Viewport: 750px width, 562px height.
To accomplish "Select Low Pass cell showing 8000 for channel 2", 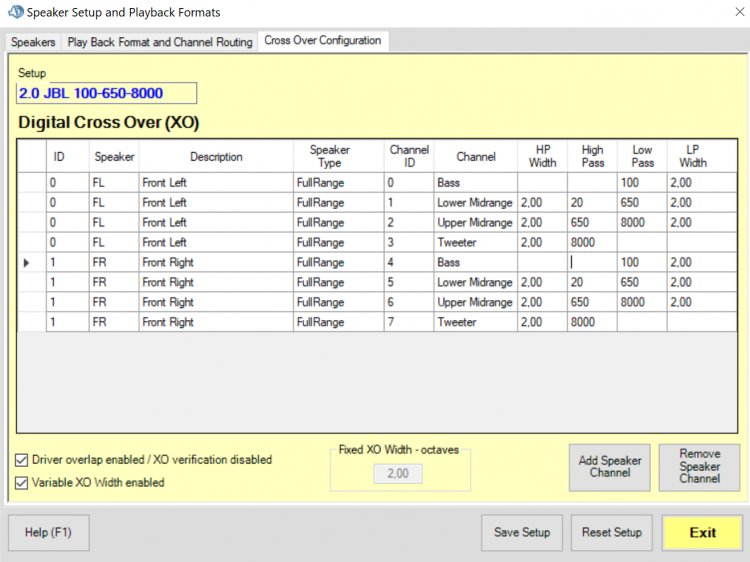I will [642, 223].
